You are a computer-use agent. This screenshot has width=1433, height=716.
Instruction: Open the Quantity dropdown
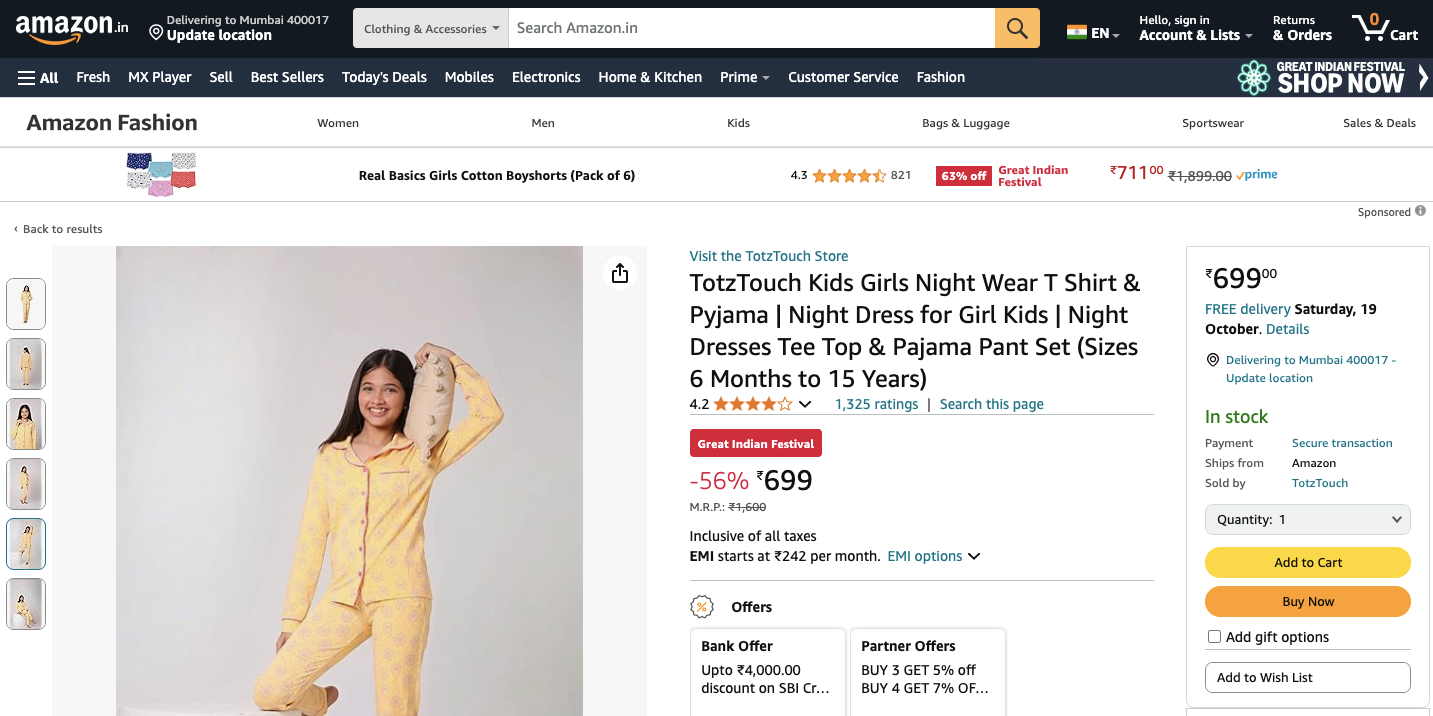coord(1307,520)
